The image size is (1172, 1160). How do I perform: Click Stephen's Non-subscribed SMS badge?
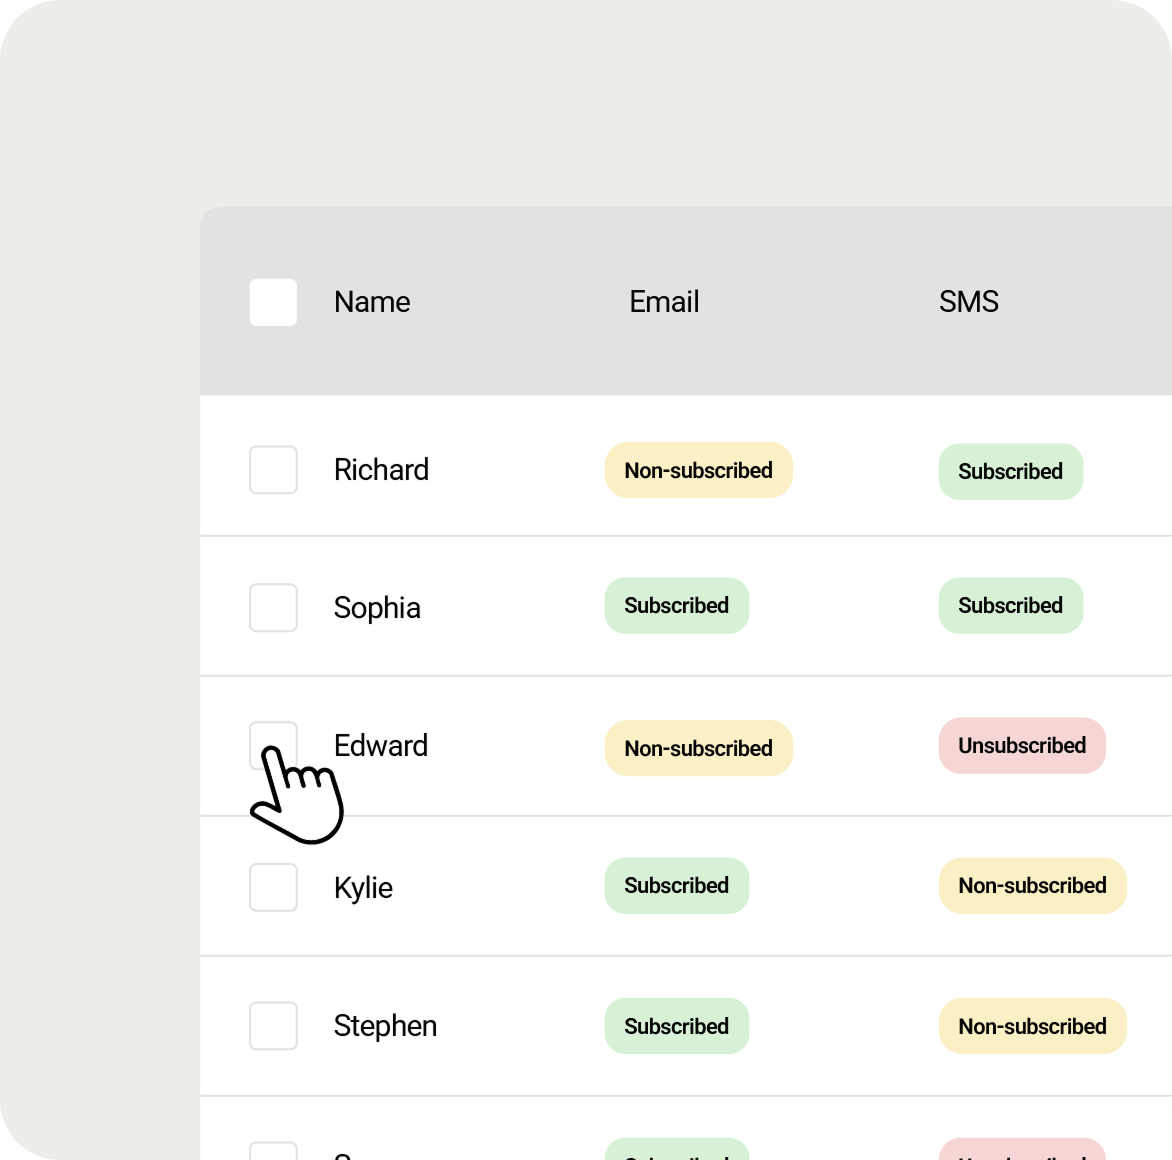point(1032,1026)
